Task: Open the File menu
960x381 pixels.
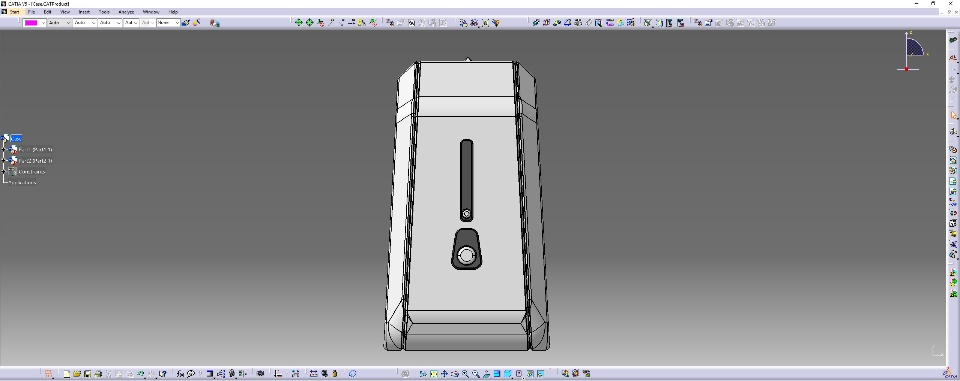Action: (31, 12)
